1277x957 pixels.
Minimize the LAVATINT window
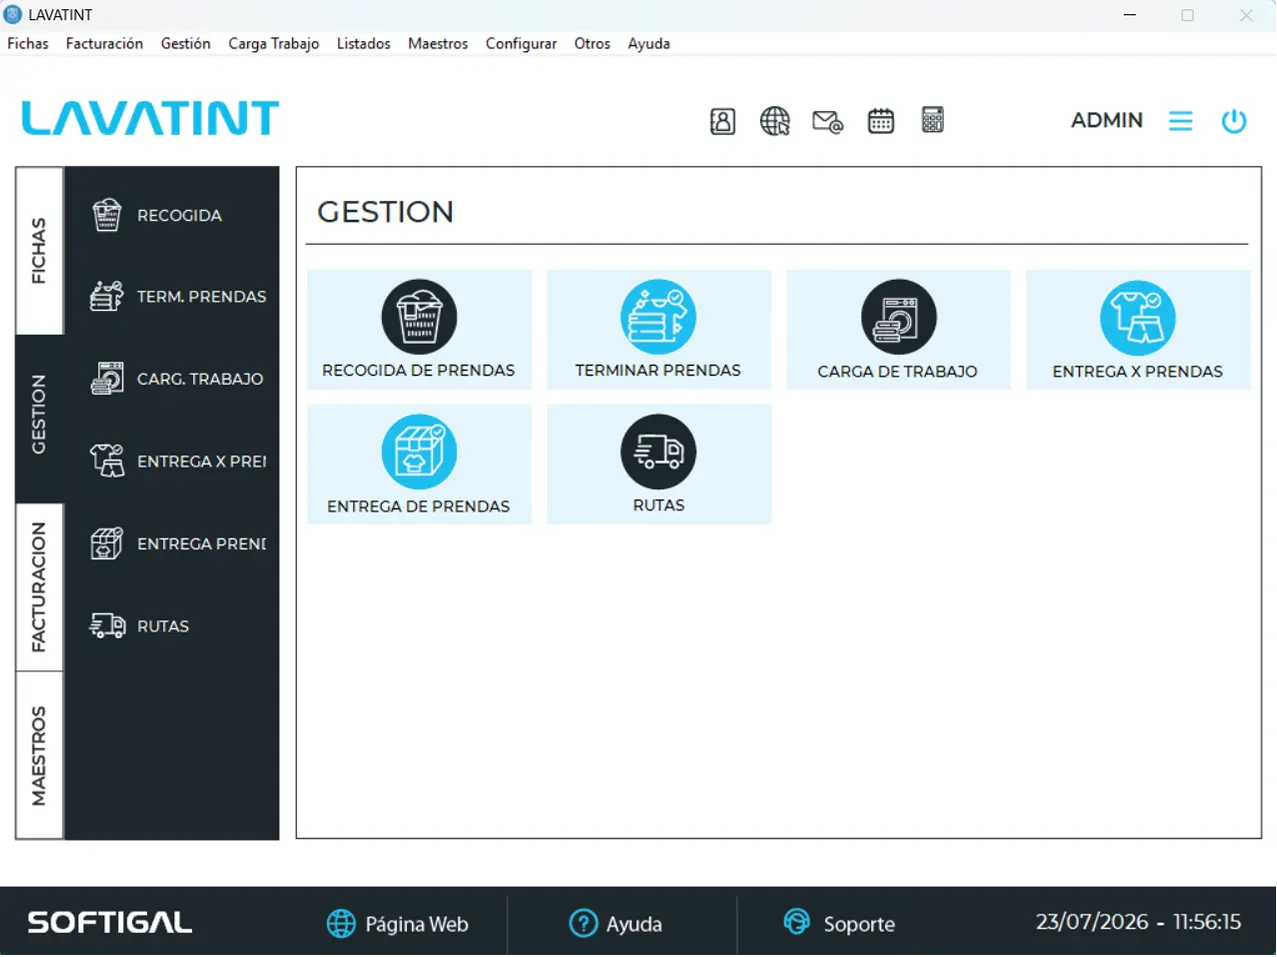point(1130,15)
